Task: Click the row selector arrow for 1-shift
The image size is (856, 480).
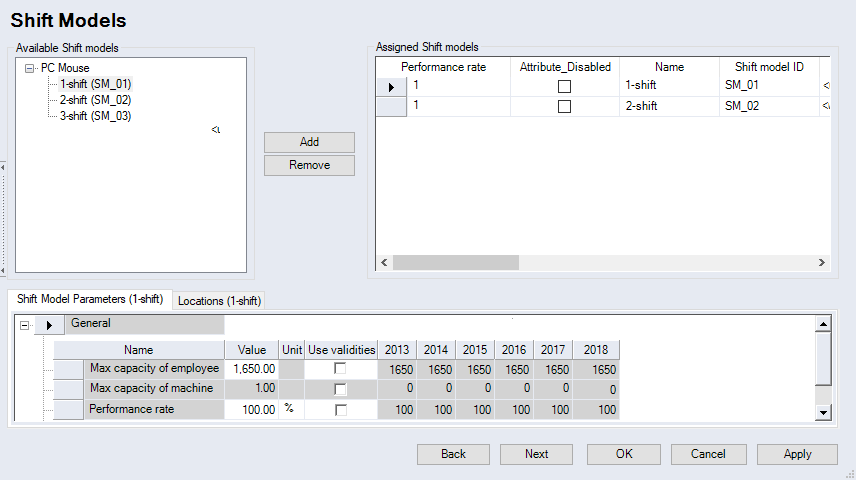Action: click(x=391, y=87)
